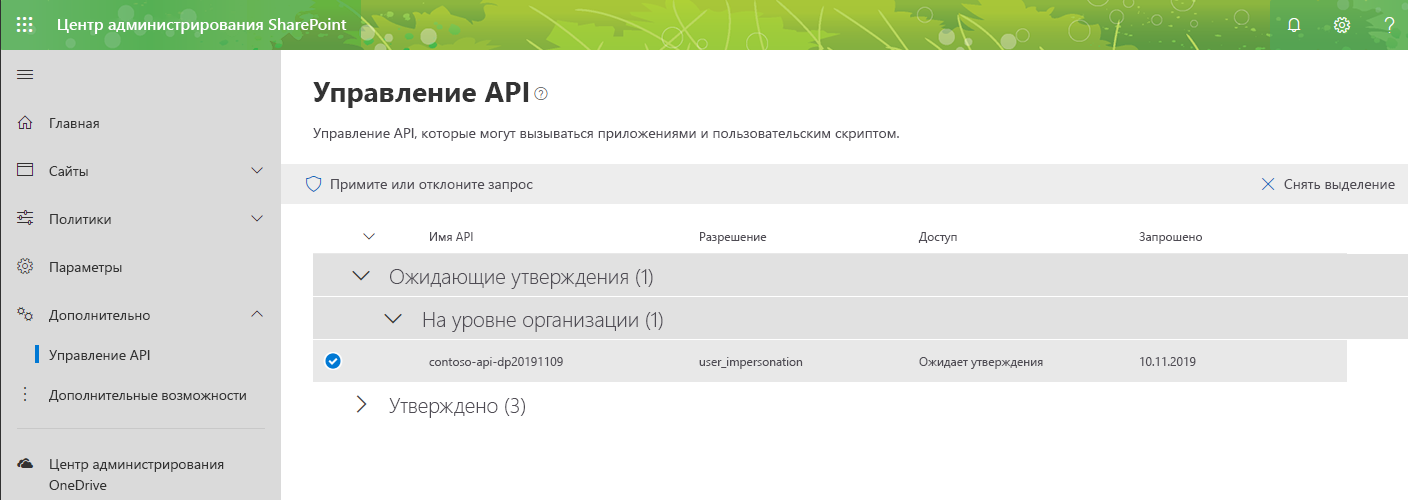Open the settings gear in header

[x=1342, y=25]
